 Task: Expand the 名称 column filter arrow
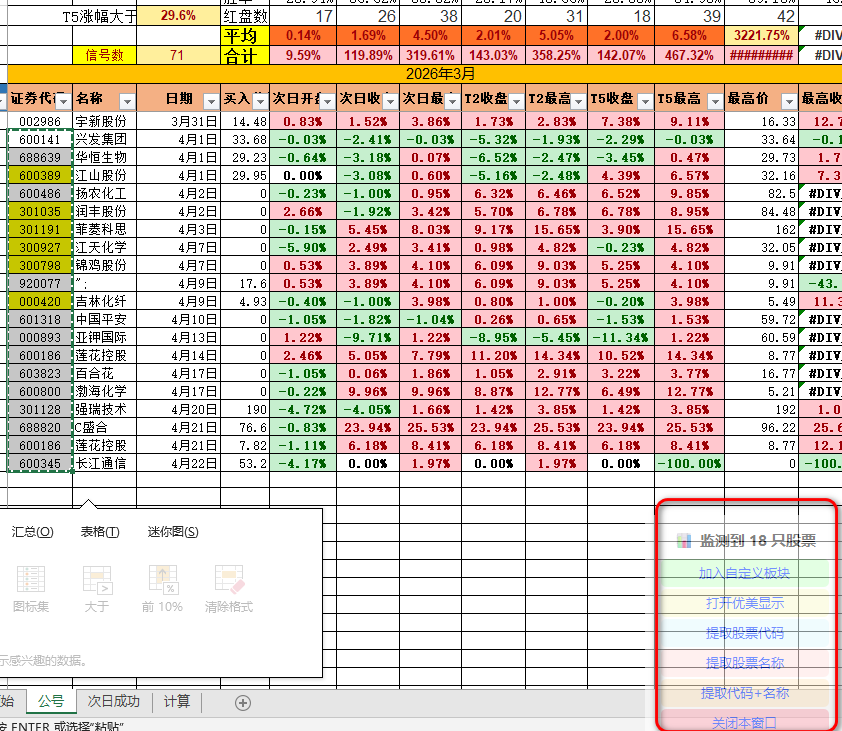tap(126, 100)
